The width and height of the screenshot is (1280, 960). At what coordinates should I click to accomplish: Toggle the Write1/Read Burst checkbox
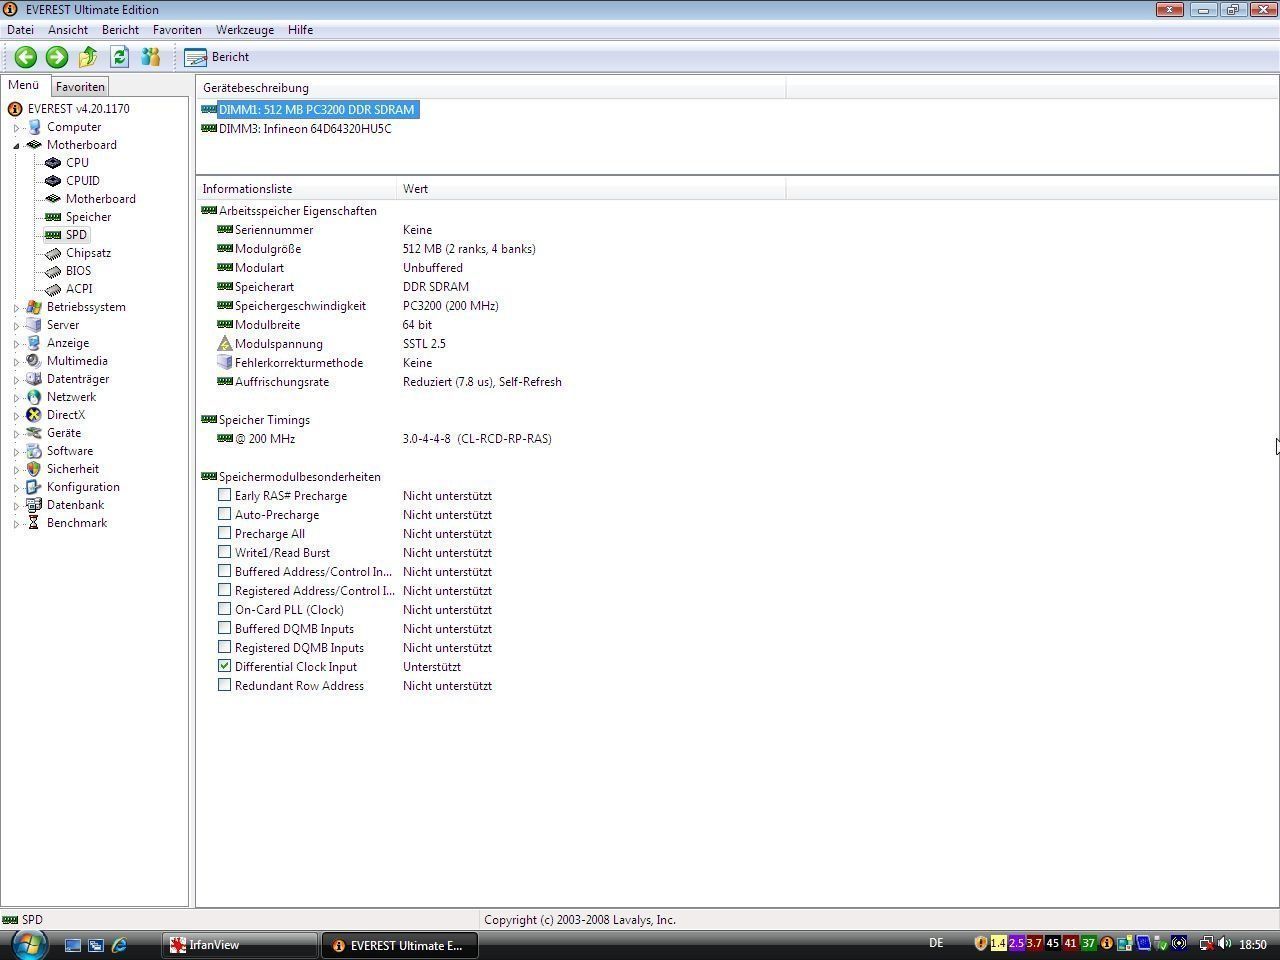click(225, 552)
